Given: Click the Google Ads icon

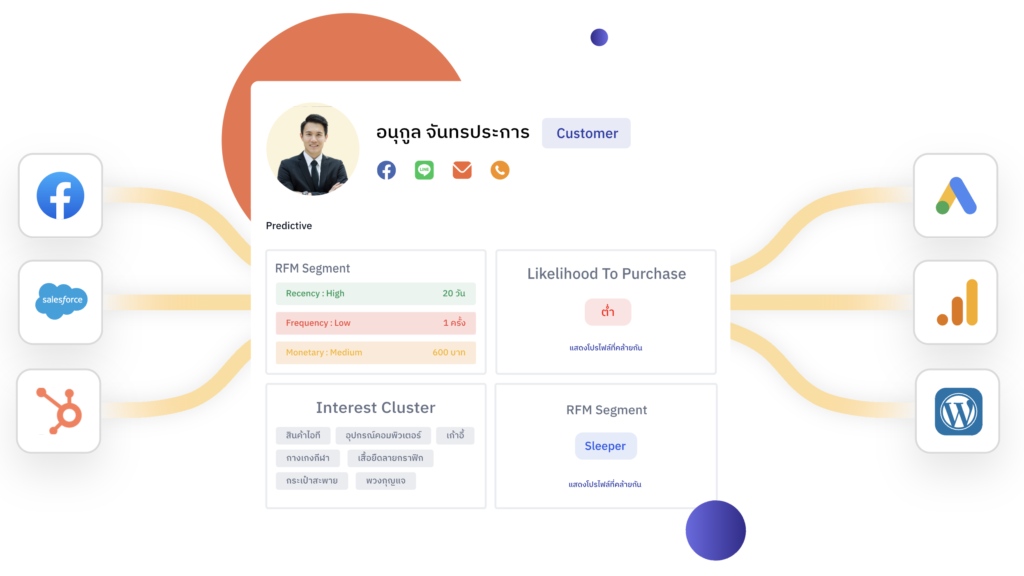Looking at the screenshot, I should pyautogui.click(x=955, y=196).
